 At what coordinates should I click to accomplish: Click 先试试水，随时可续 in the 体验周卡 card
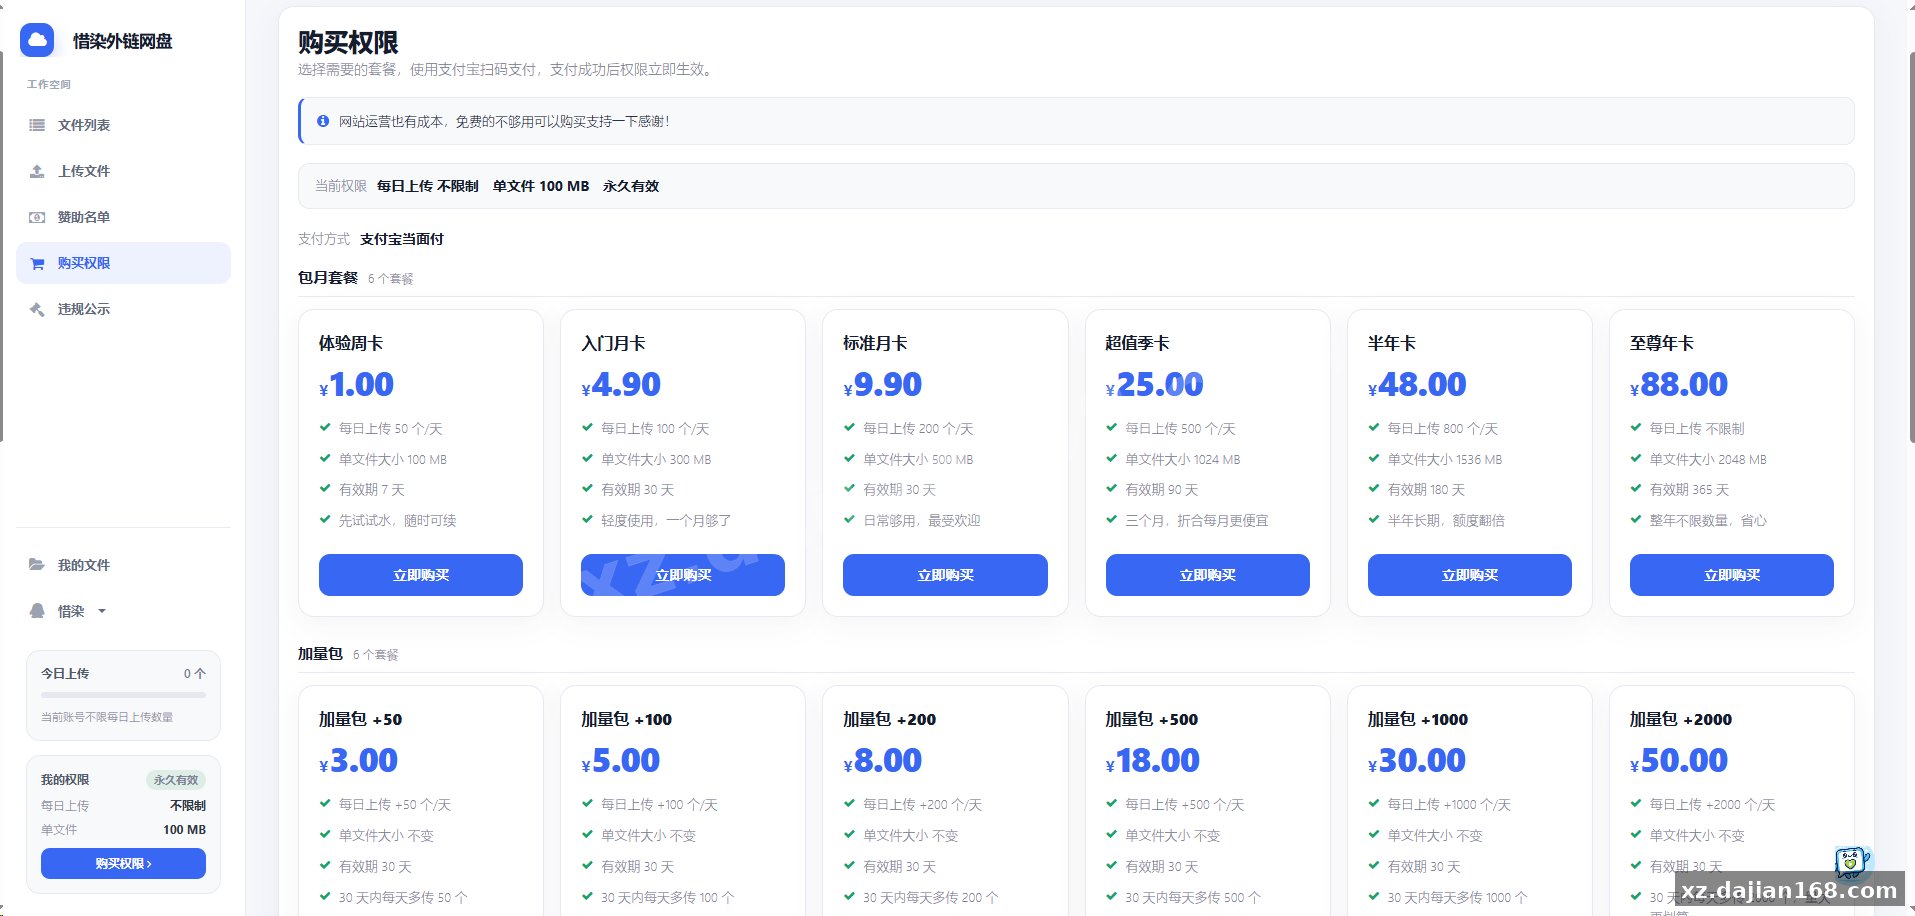[398, 520]
